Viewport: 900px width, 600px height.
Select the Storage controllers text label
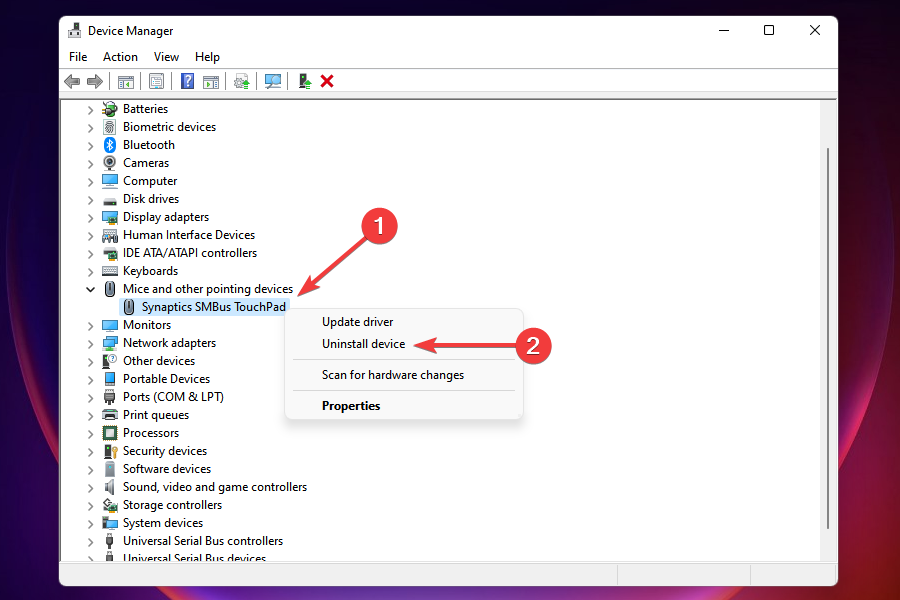tap(172, 505)
